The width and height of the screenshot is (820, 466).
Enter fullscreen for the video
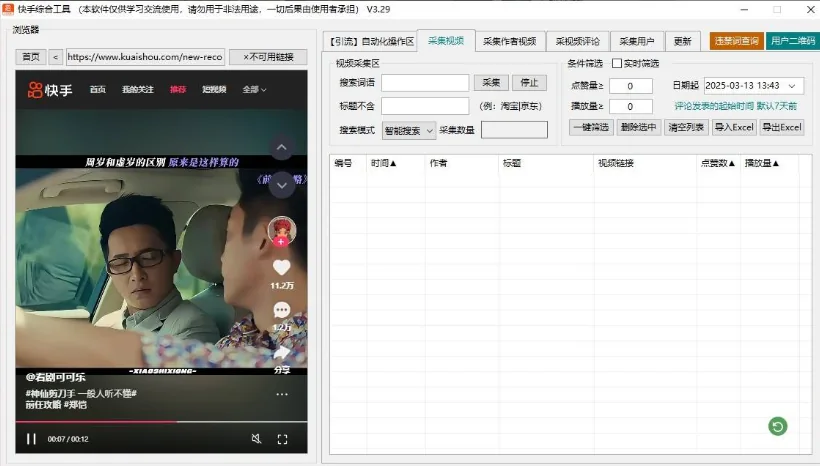coord(282,439)
